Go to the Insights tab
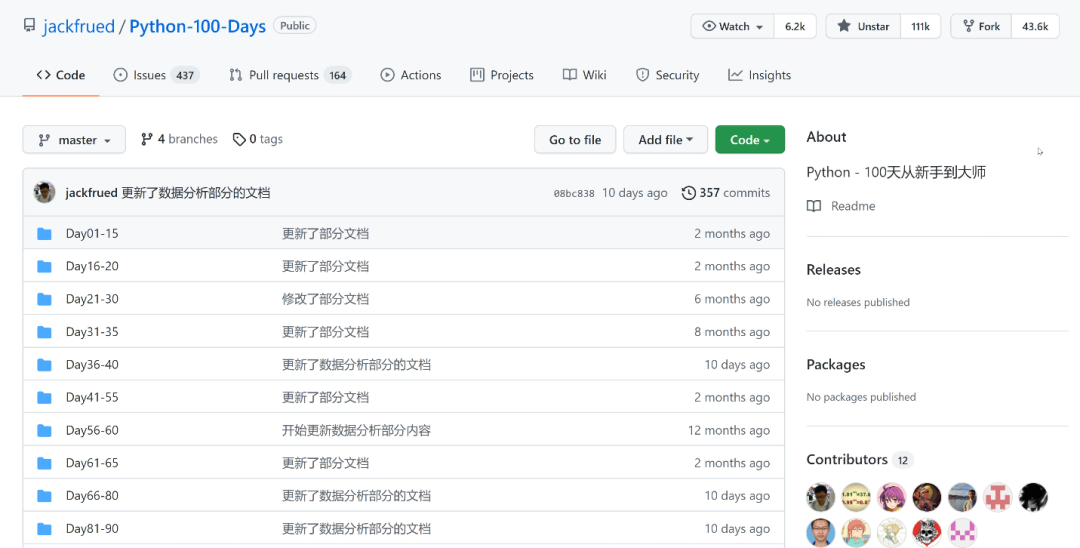The height and width of the screenshot is (548, 1080). [x=759, y=75]
